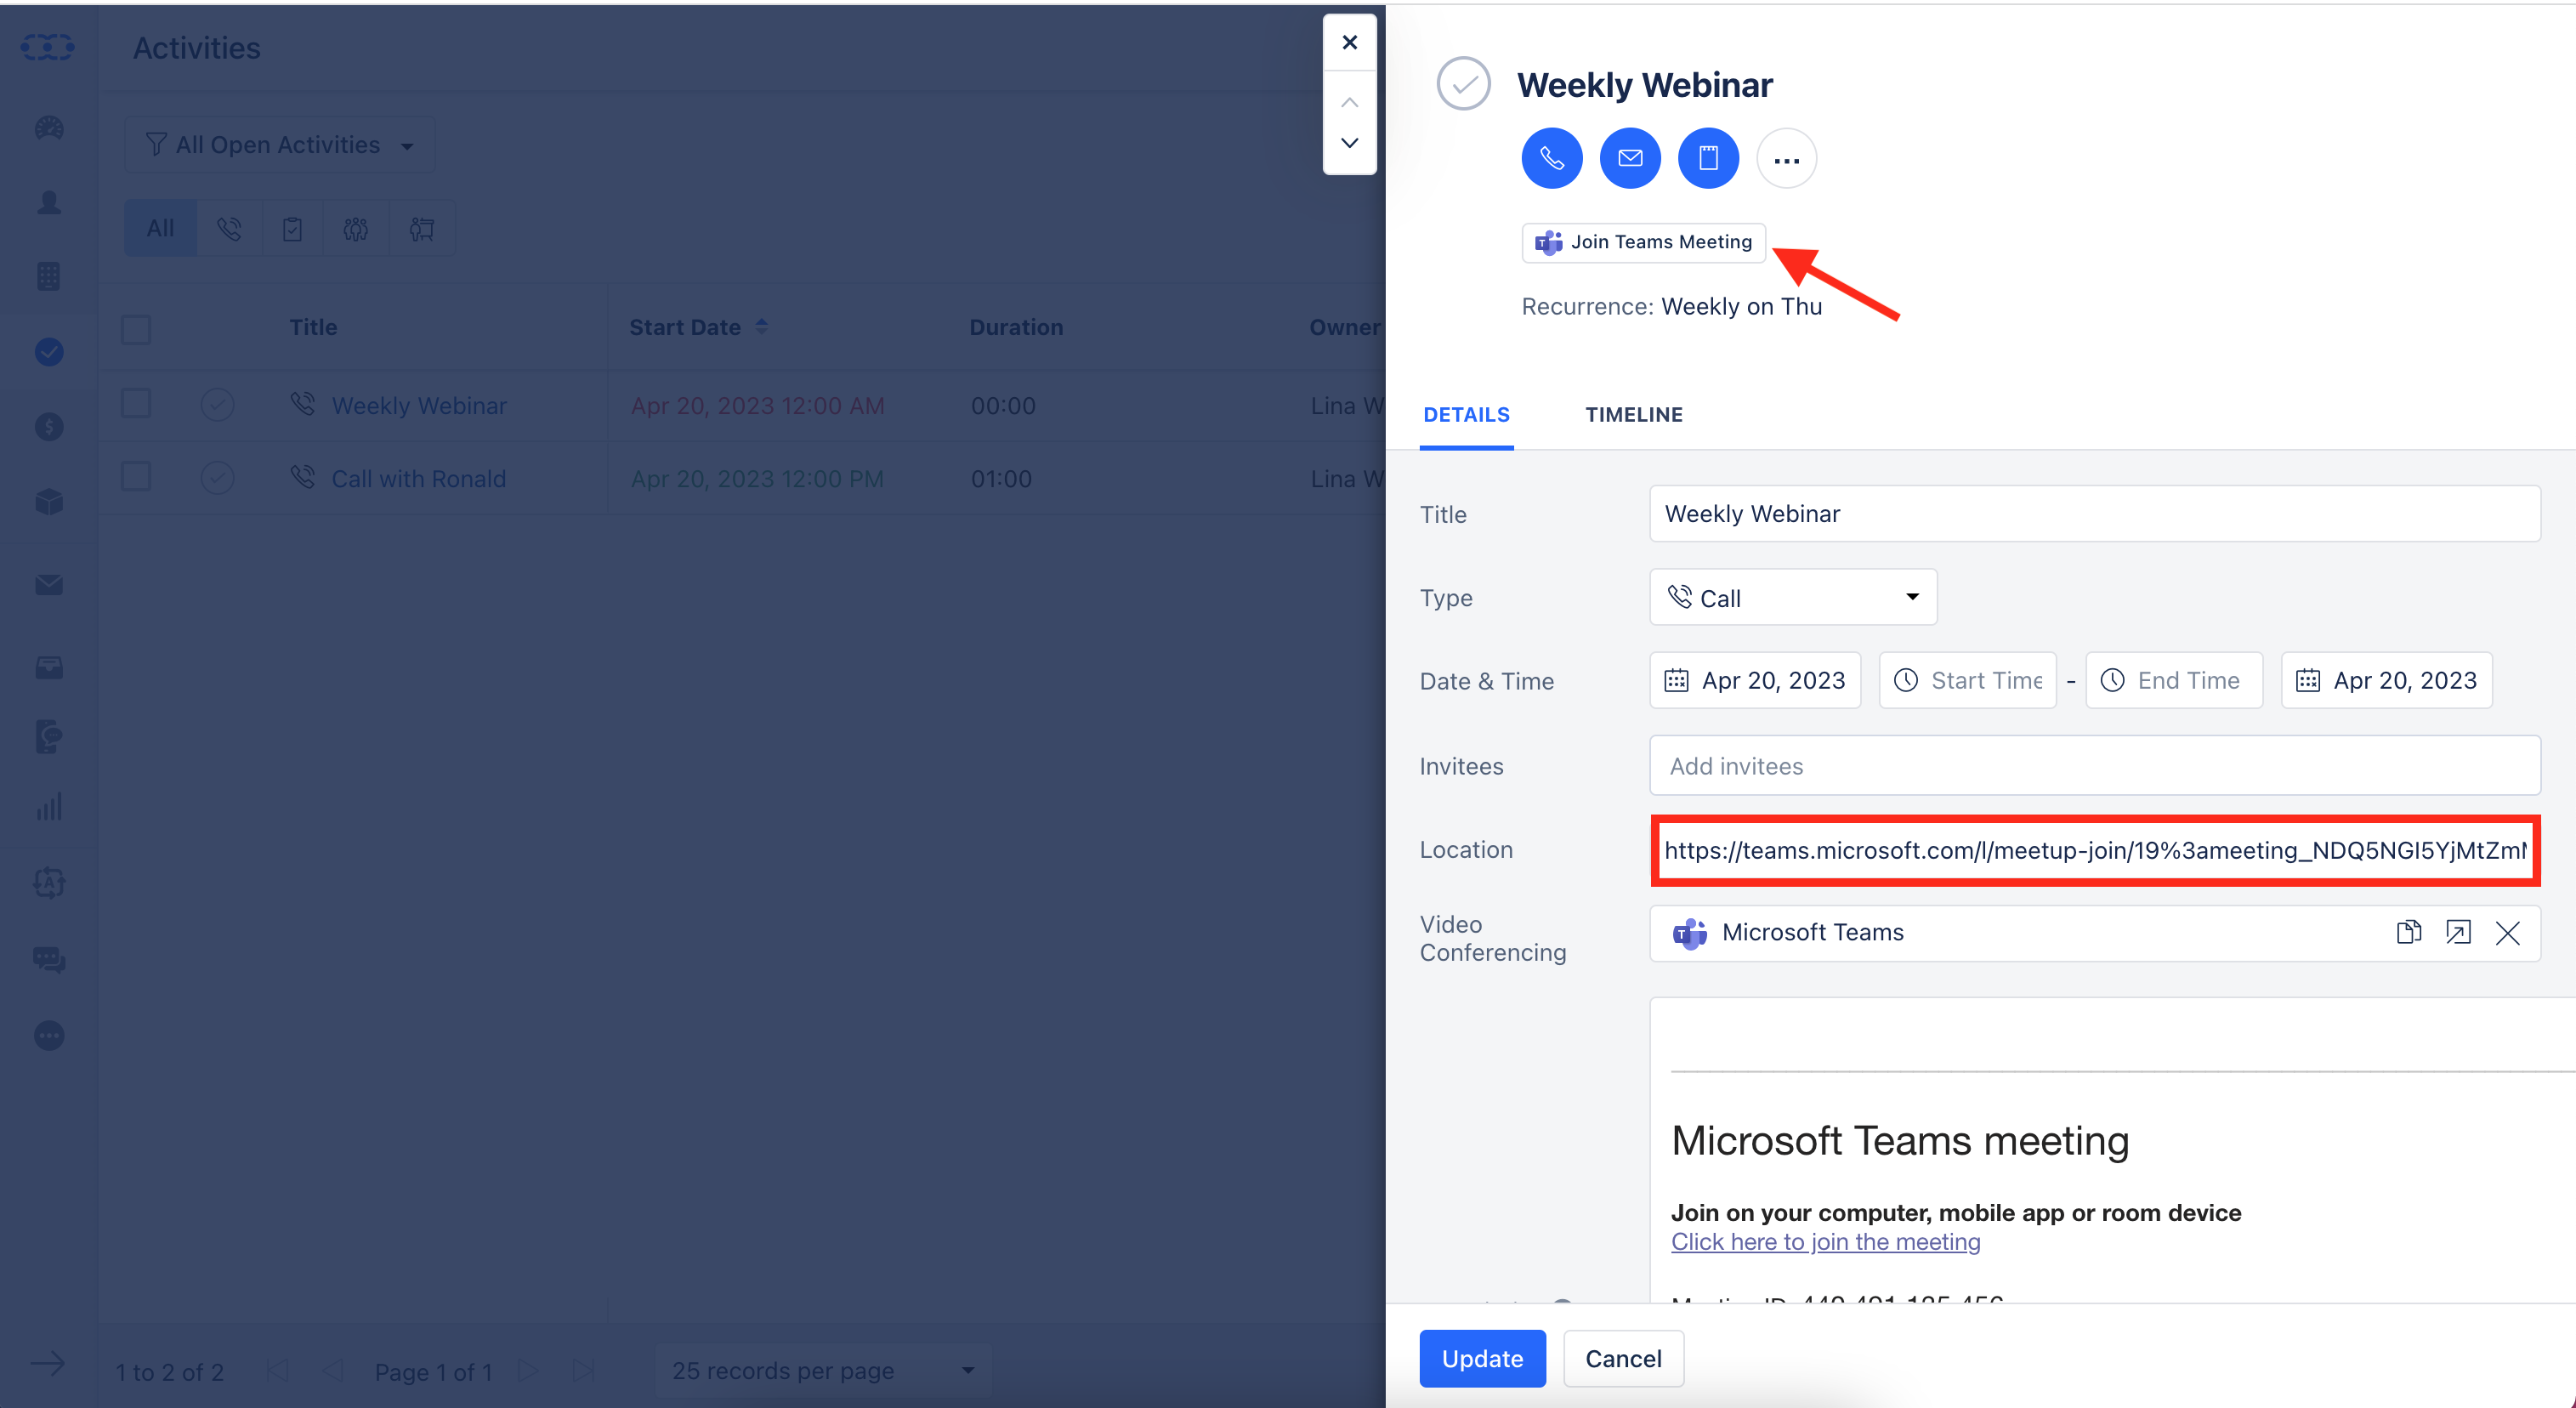This screenshot has height=1408, width=2576.
Task: Click the email action icon
Action: pyautogui.click(x=1629, y=158)
